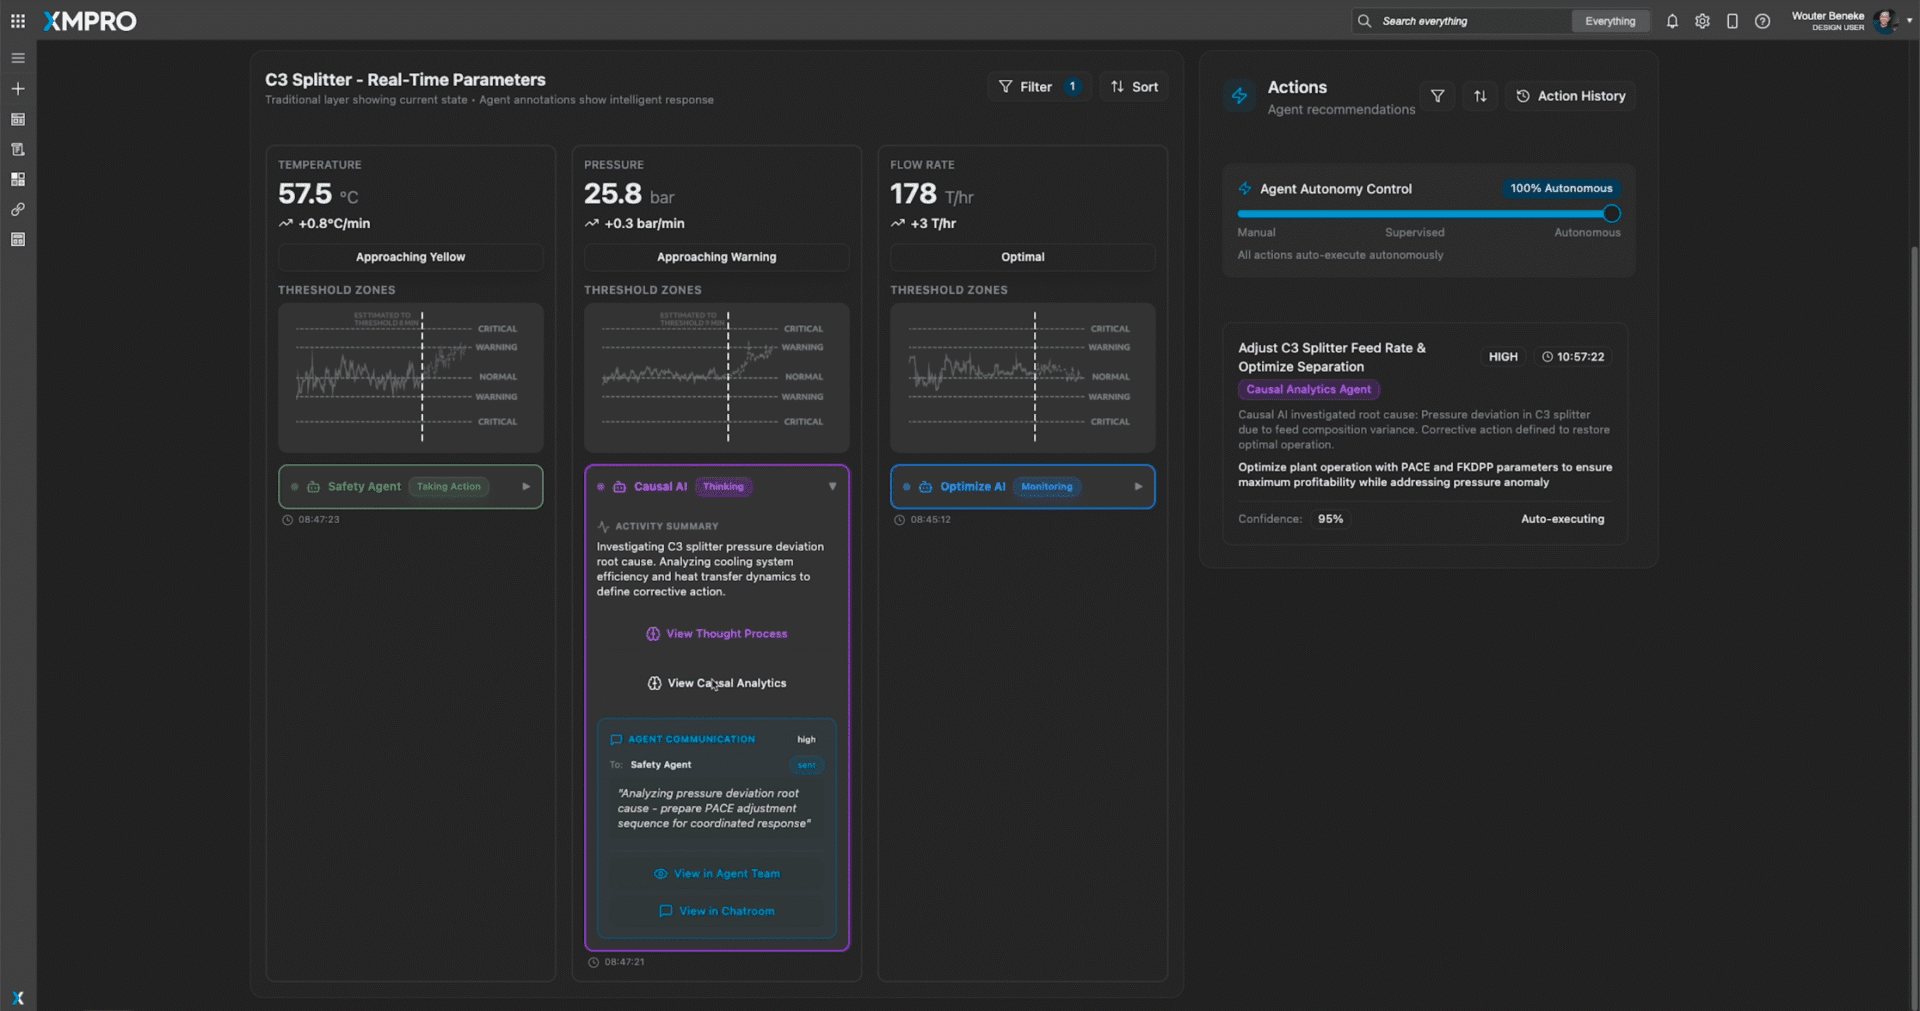Expand the Safety Agent card

[x=526, y=487]
